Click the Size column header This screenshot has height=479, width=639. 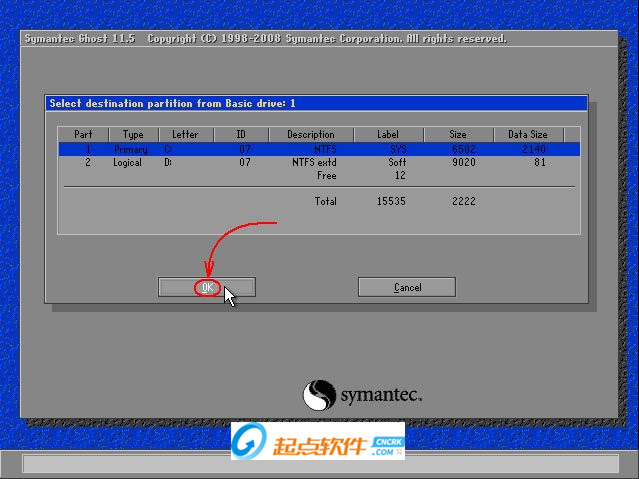(458, 135)
